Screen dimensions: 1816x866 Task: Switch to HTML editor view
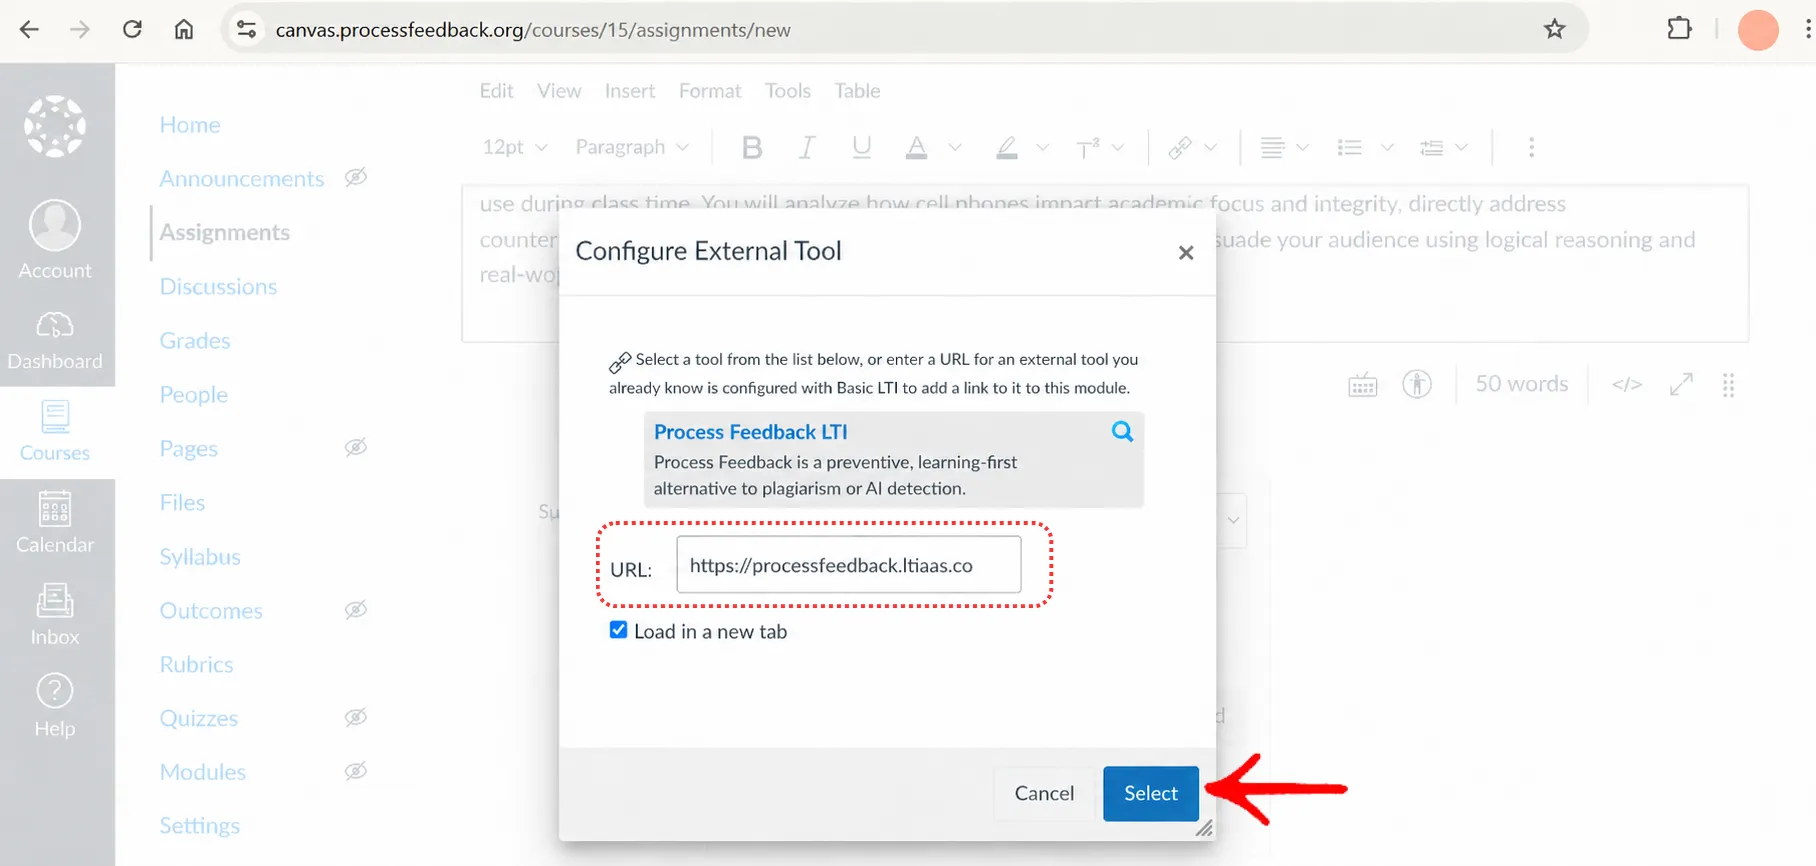[1627, 384]
